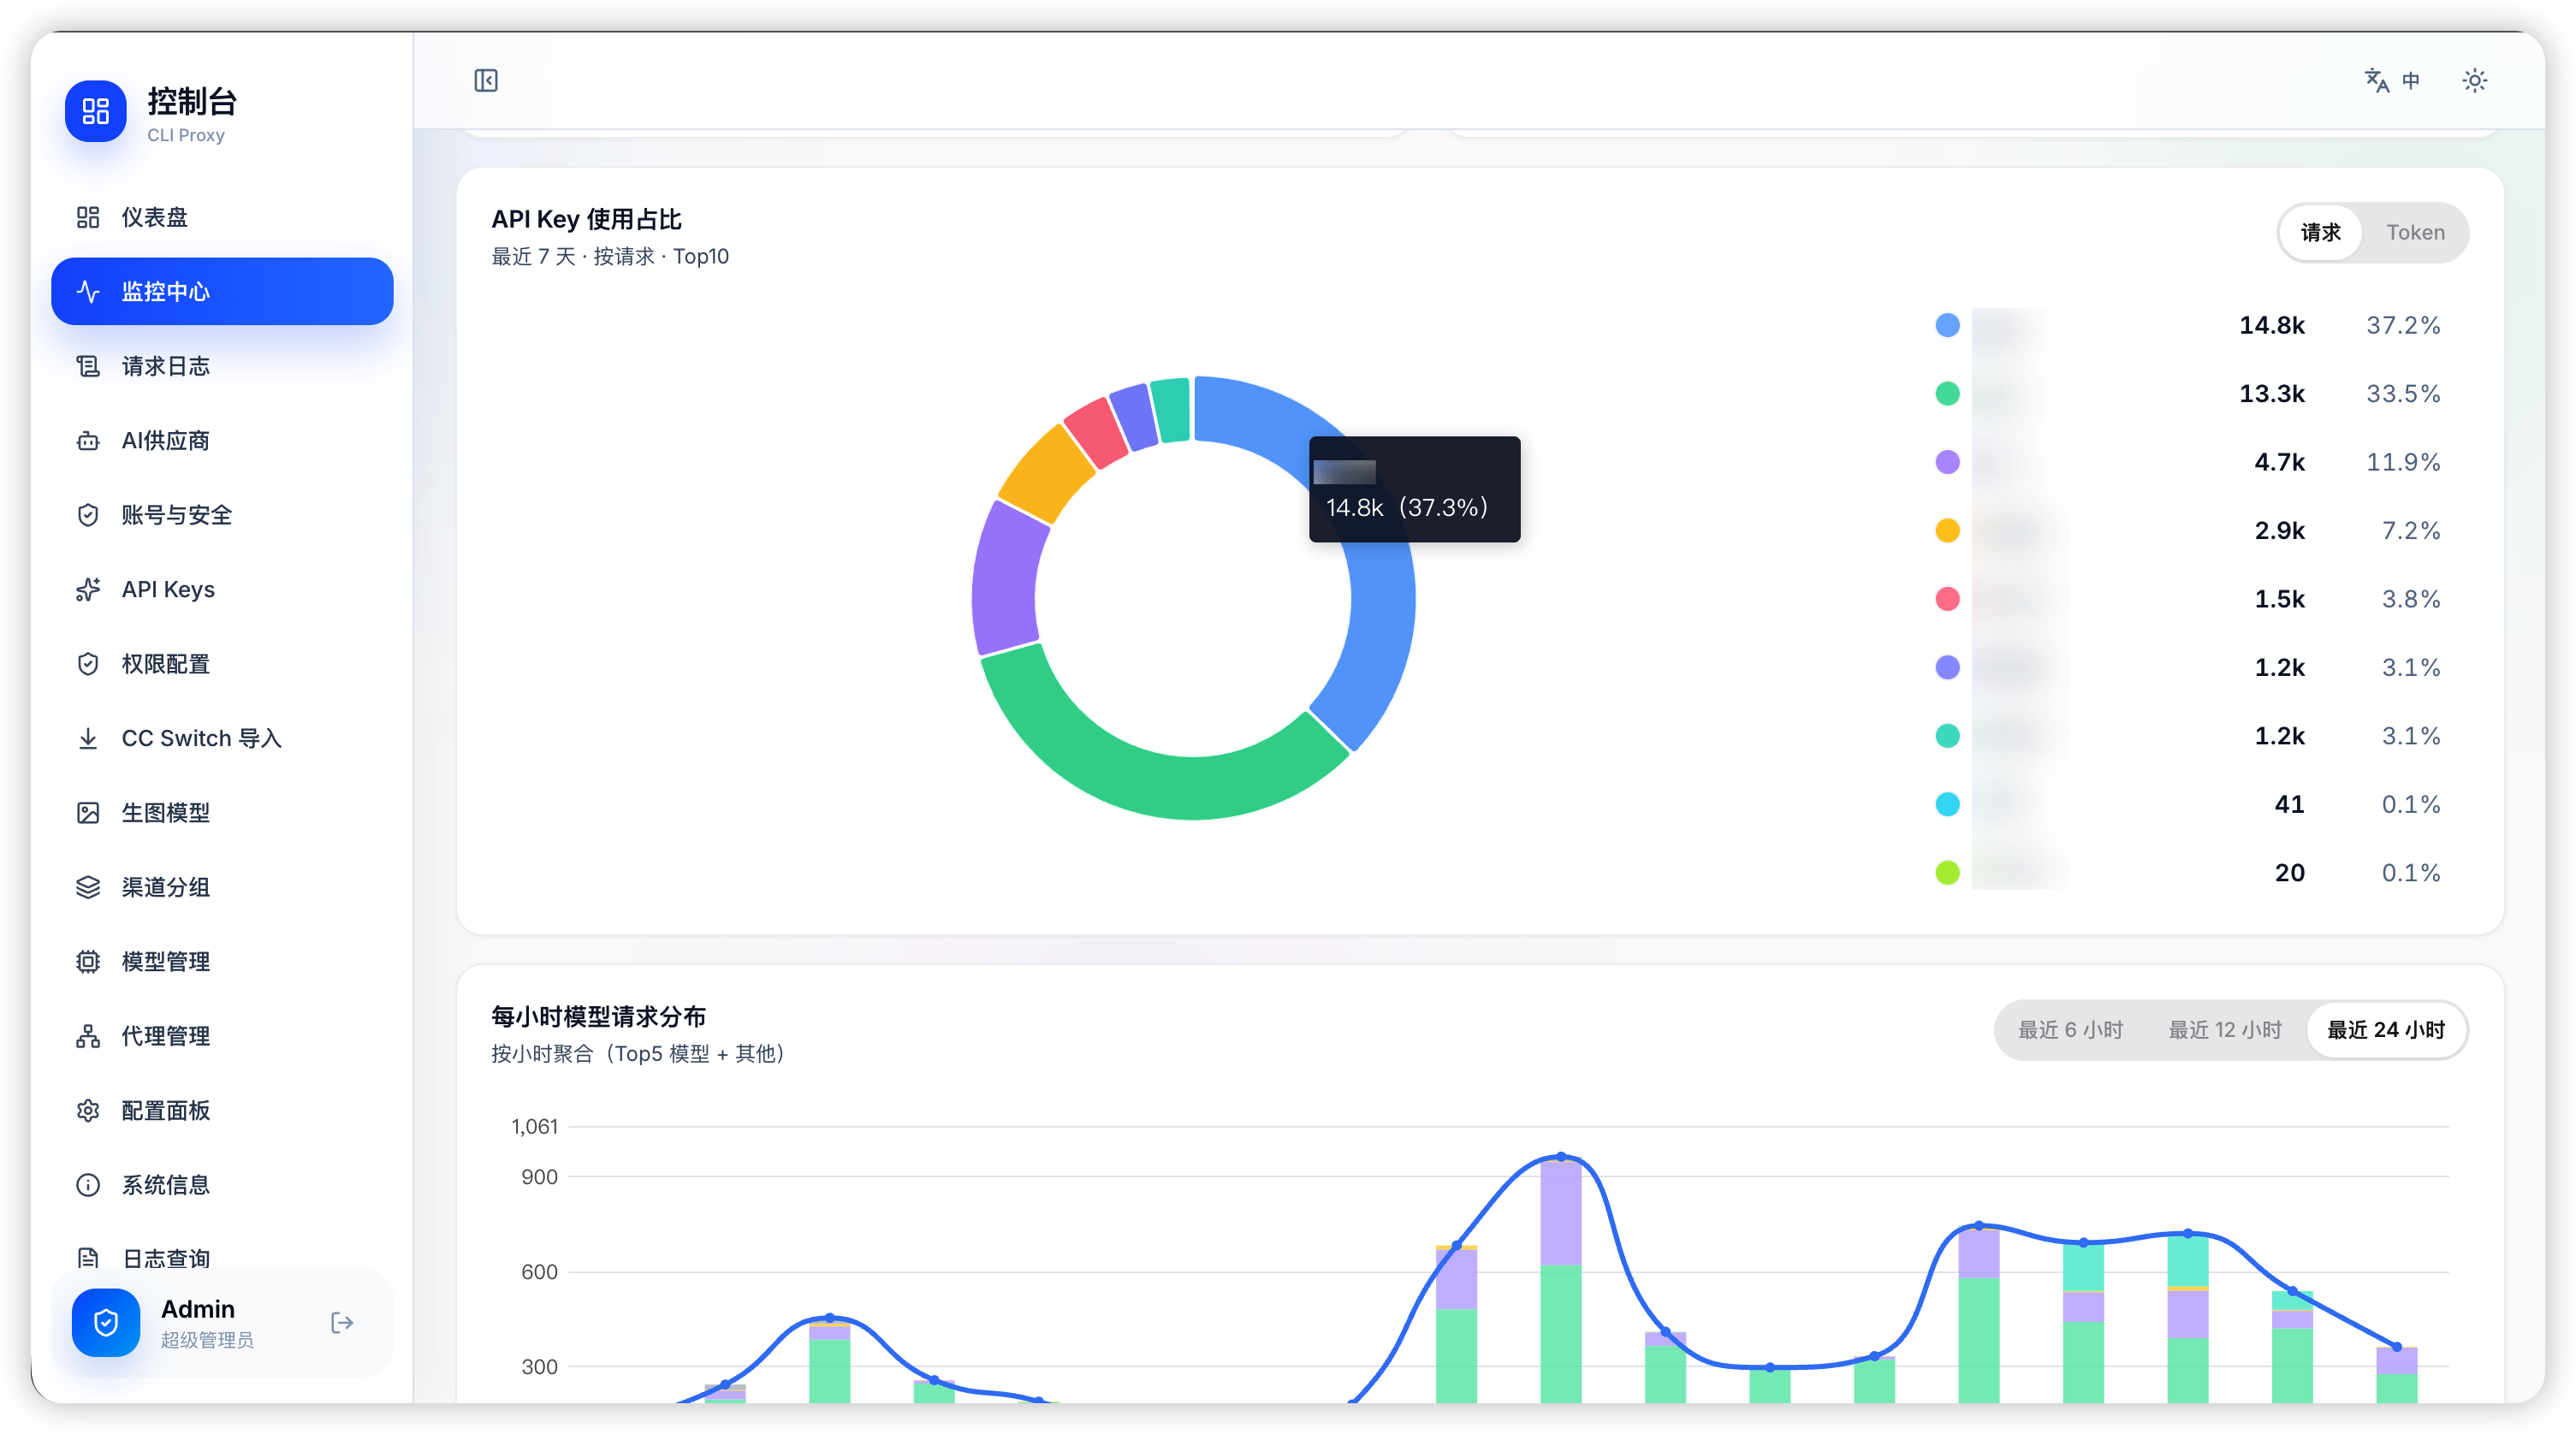Image resolution: width=2576 pixels, height=1434 pixels.
Task: Click the 权限配置 shield icon
Action: click(88, 664)
